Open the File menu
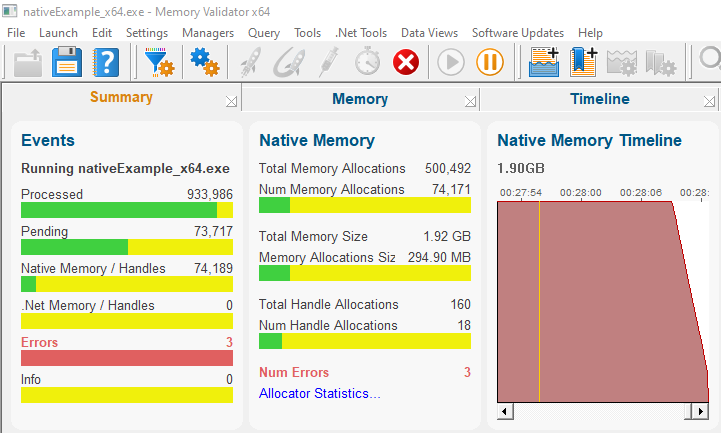Viewport: 721px width, 433px height. pos(16,33)
